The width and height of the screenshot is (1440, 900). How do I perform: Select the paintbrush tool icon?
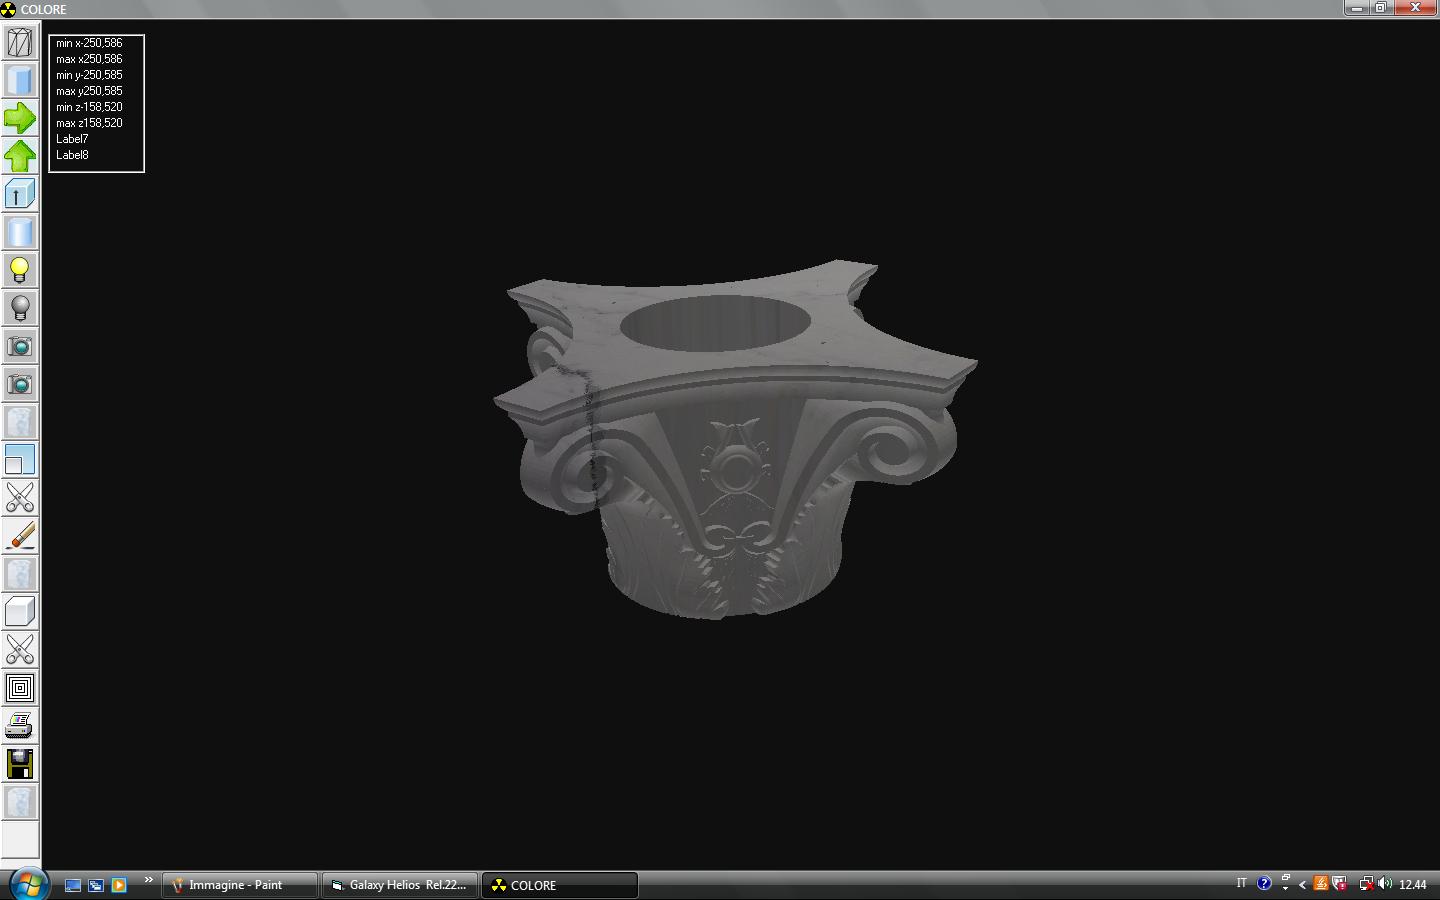[20, 536]
